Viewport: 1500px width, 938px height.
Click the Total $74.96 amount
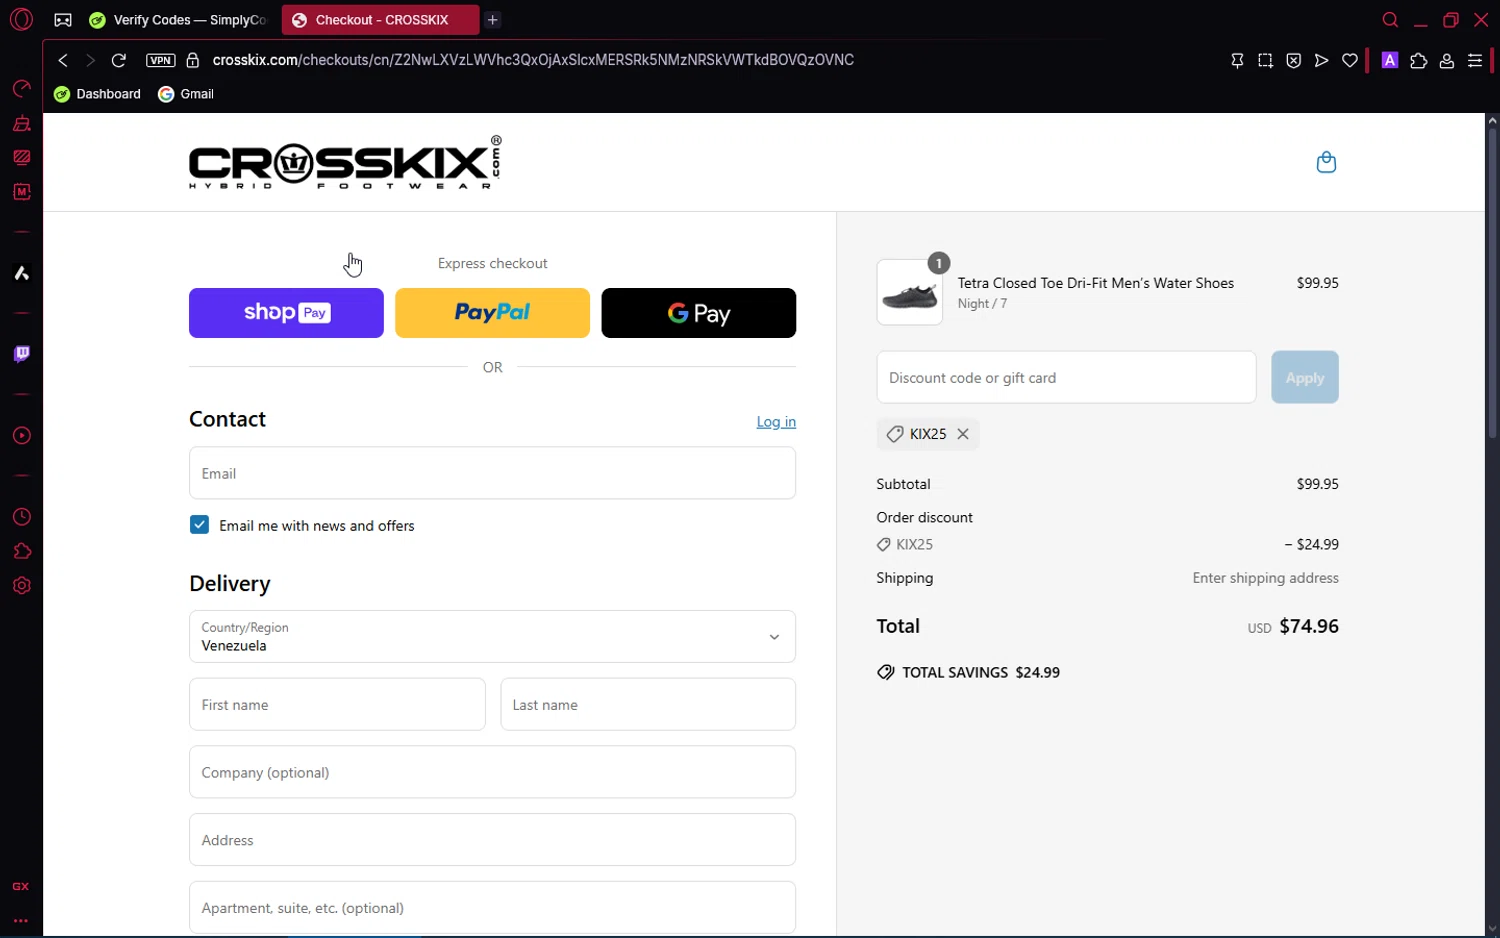[1309, 626]
